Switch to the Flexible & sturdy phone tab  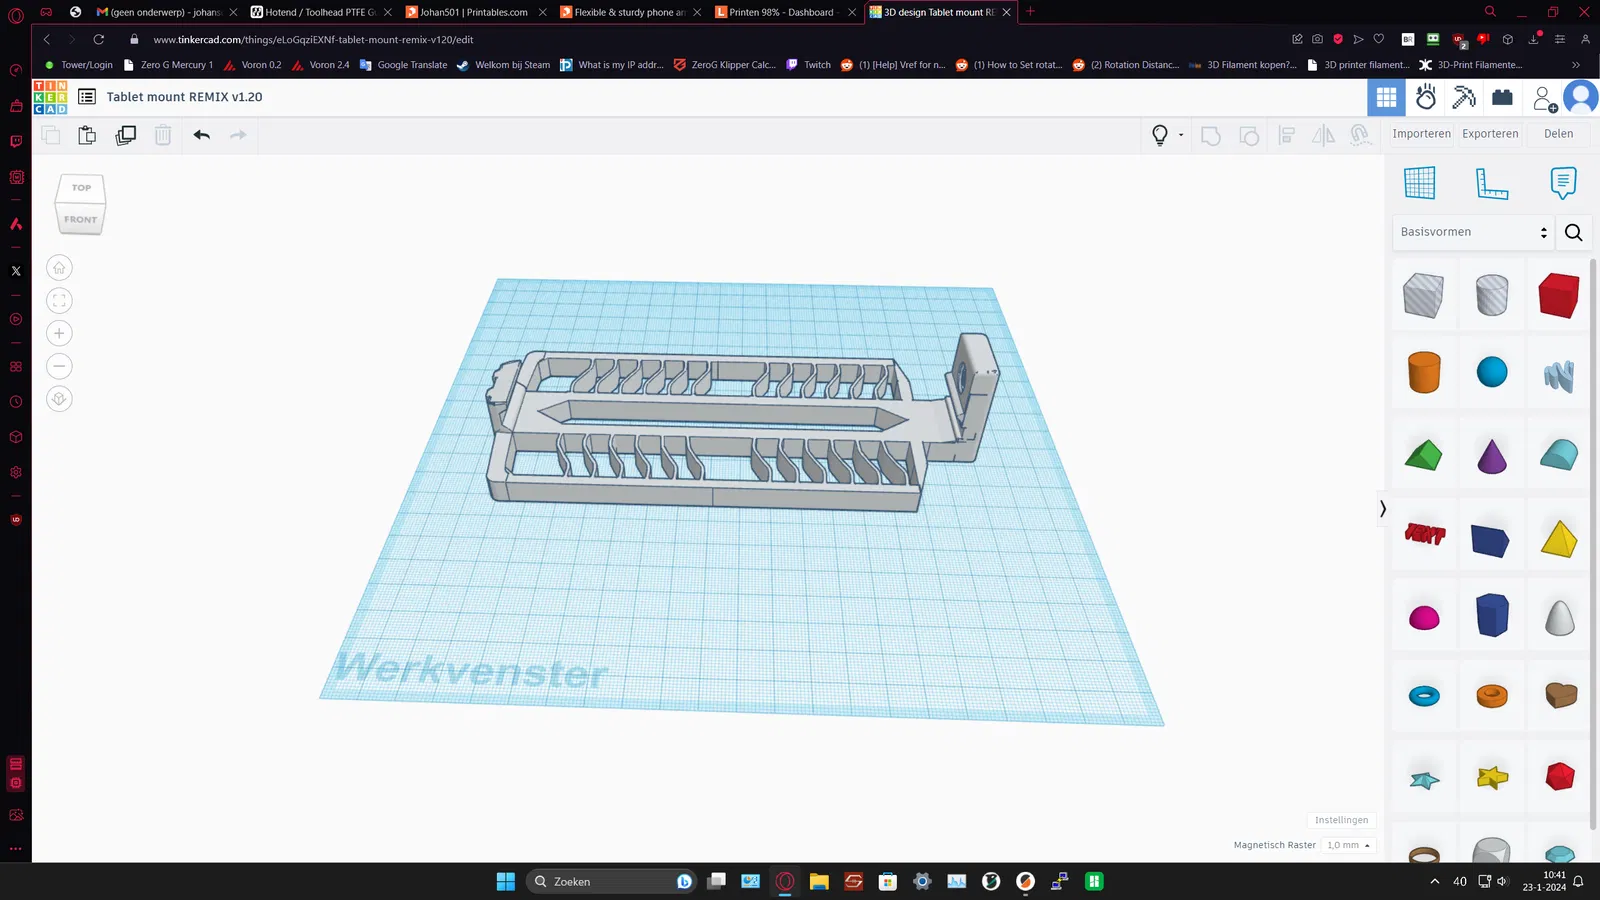[630, 12]
